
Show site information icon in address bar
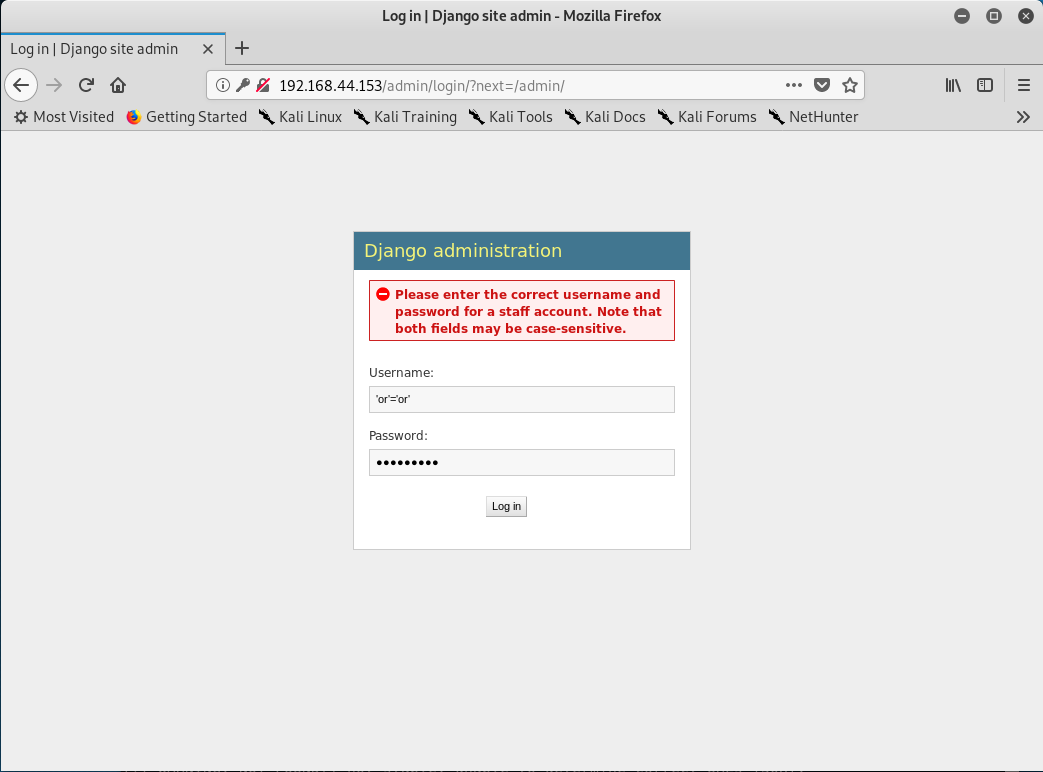point(223,85)
